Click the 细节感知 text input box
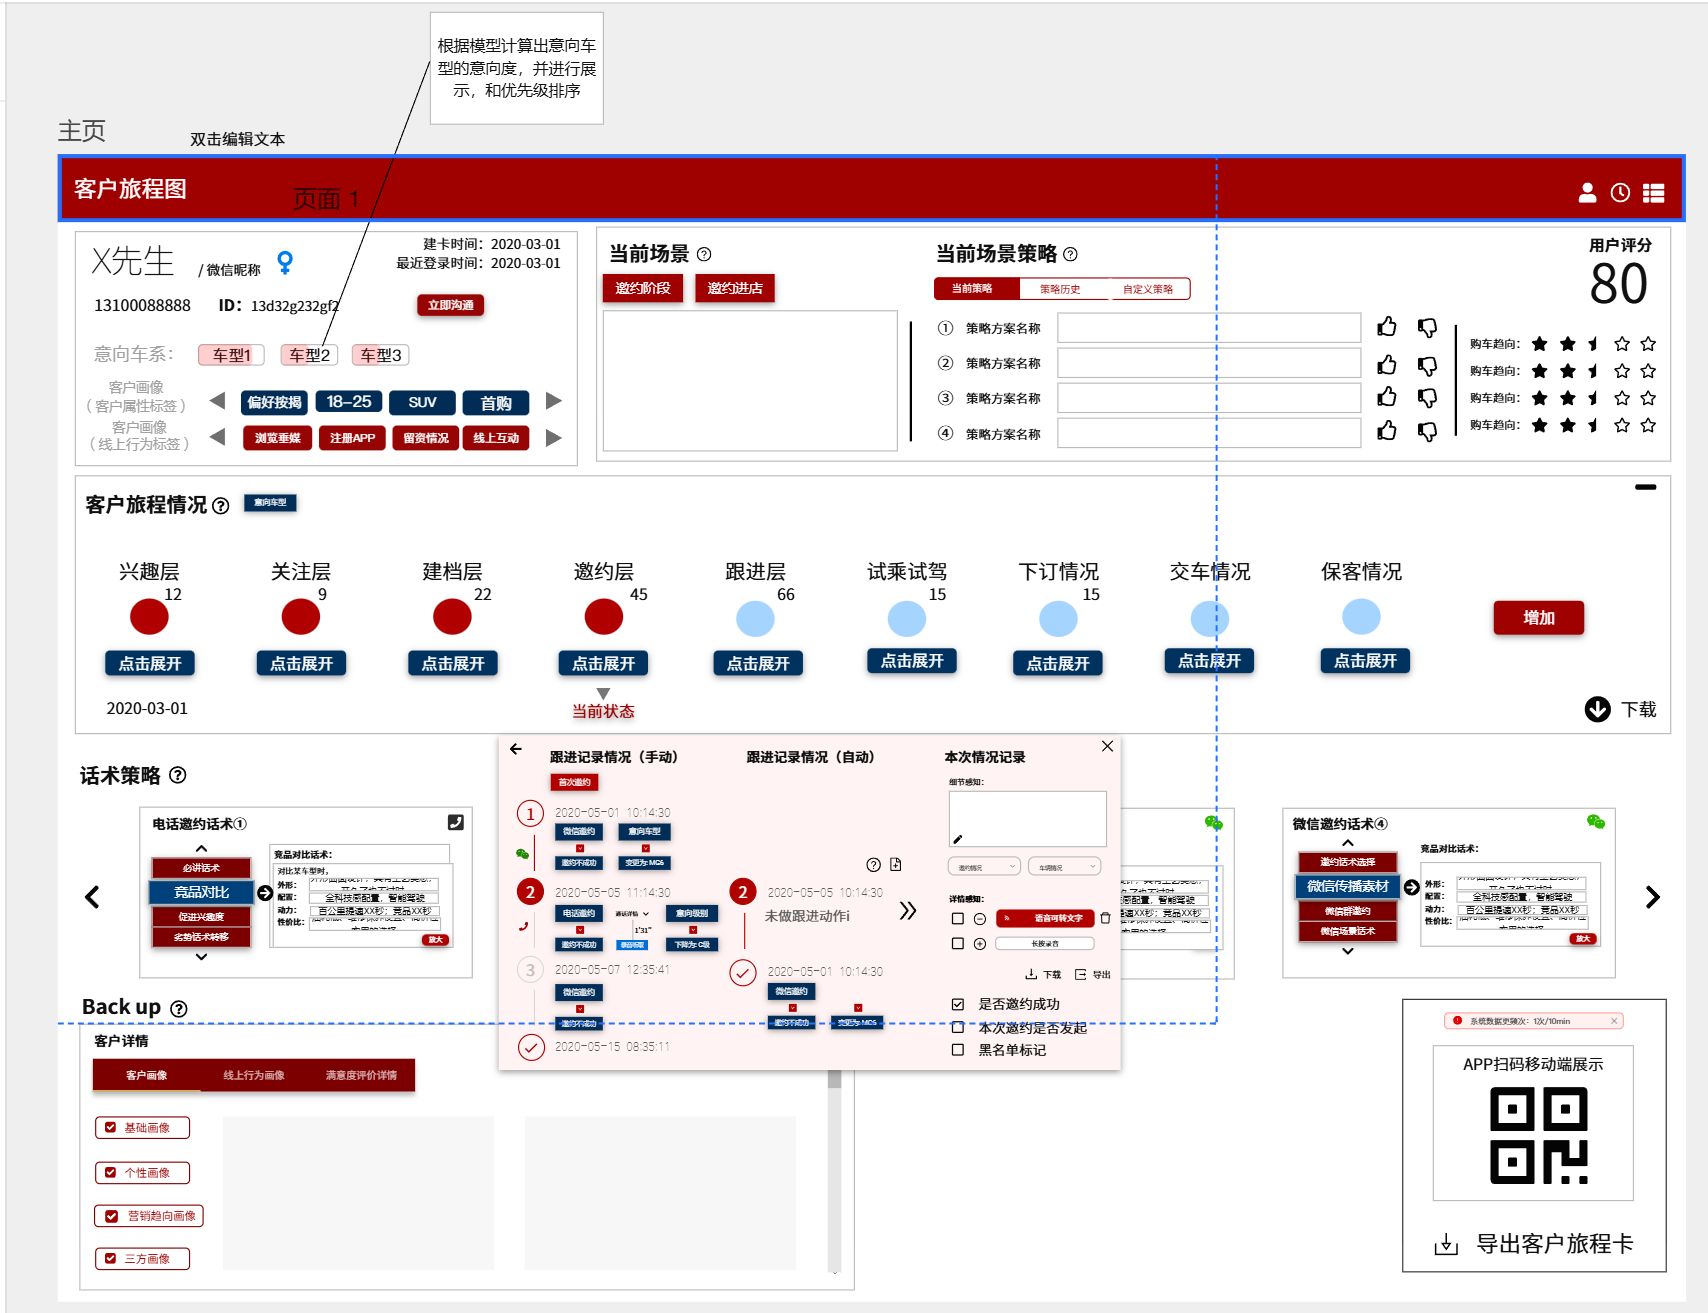The image size is (1708, 1313). point(1027,818)
